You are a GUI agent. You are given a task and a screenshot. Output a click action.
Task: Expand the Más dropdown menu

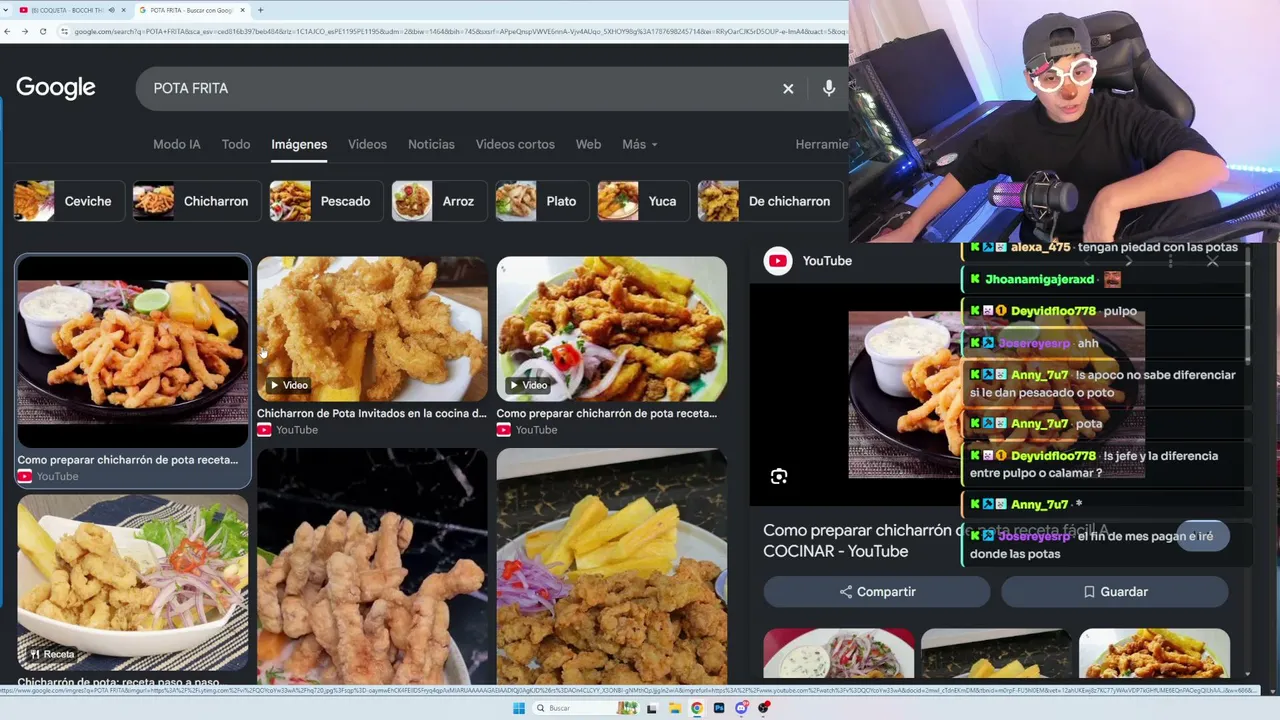(x=640, y=144)
